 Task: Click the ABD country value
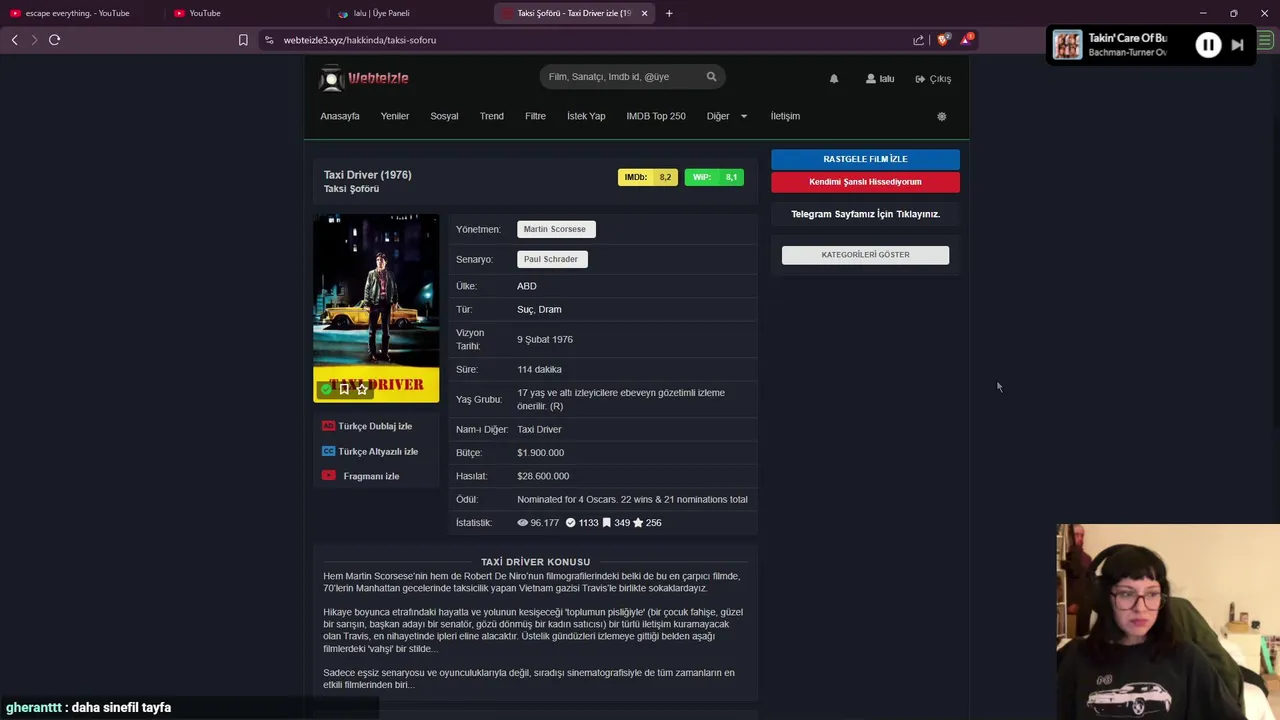point(527,286)
